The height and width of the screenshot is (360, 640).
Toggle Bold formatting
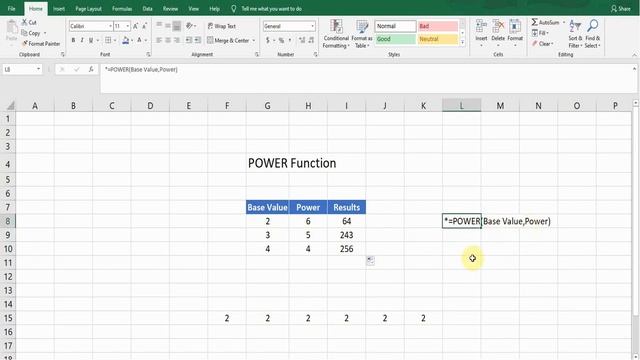pyautogui.click(x=73, y=40)
